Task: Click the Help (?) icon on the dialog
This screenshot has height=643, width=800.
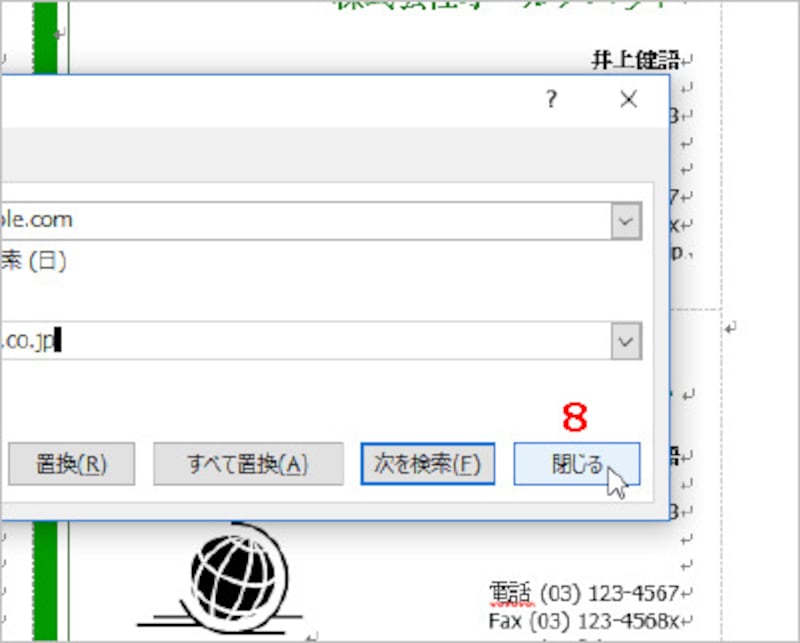Action: (550, 99)
